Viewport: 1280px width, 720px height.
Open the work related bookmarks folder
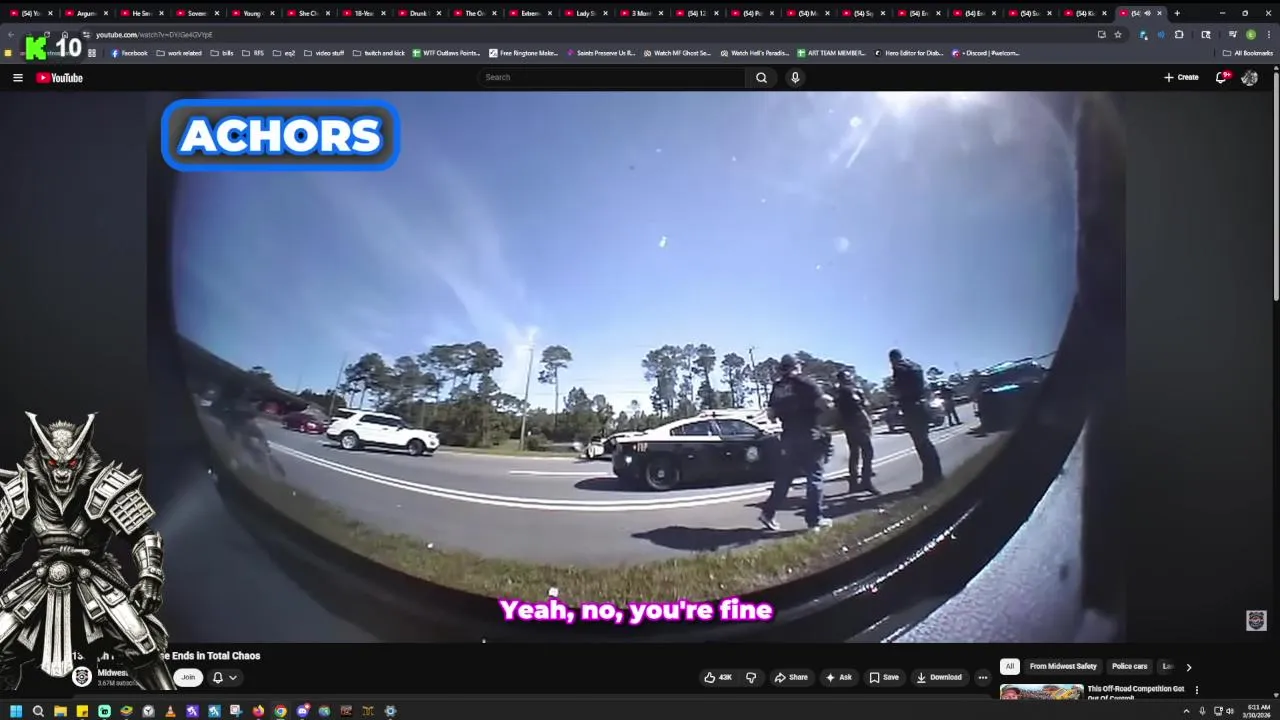(x=179, y=53)
